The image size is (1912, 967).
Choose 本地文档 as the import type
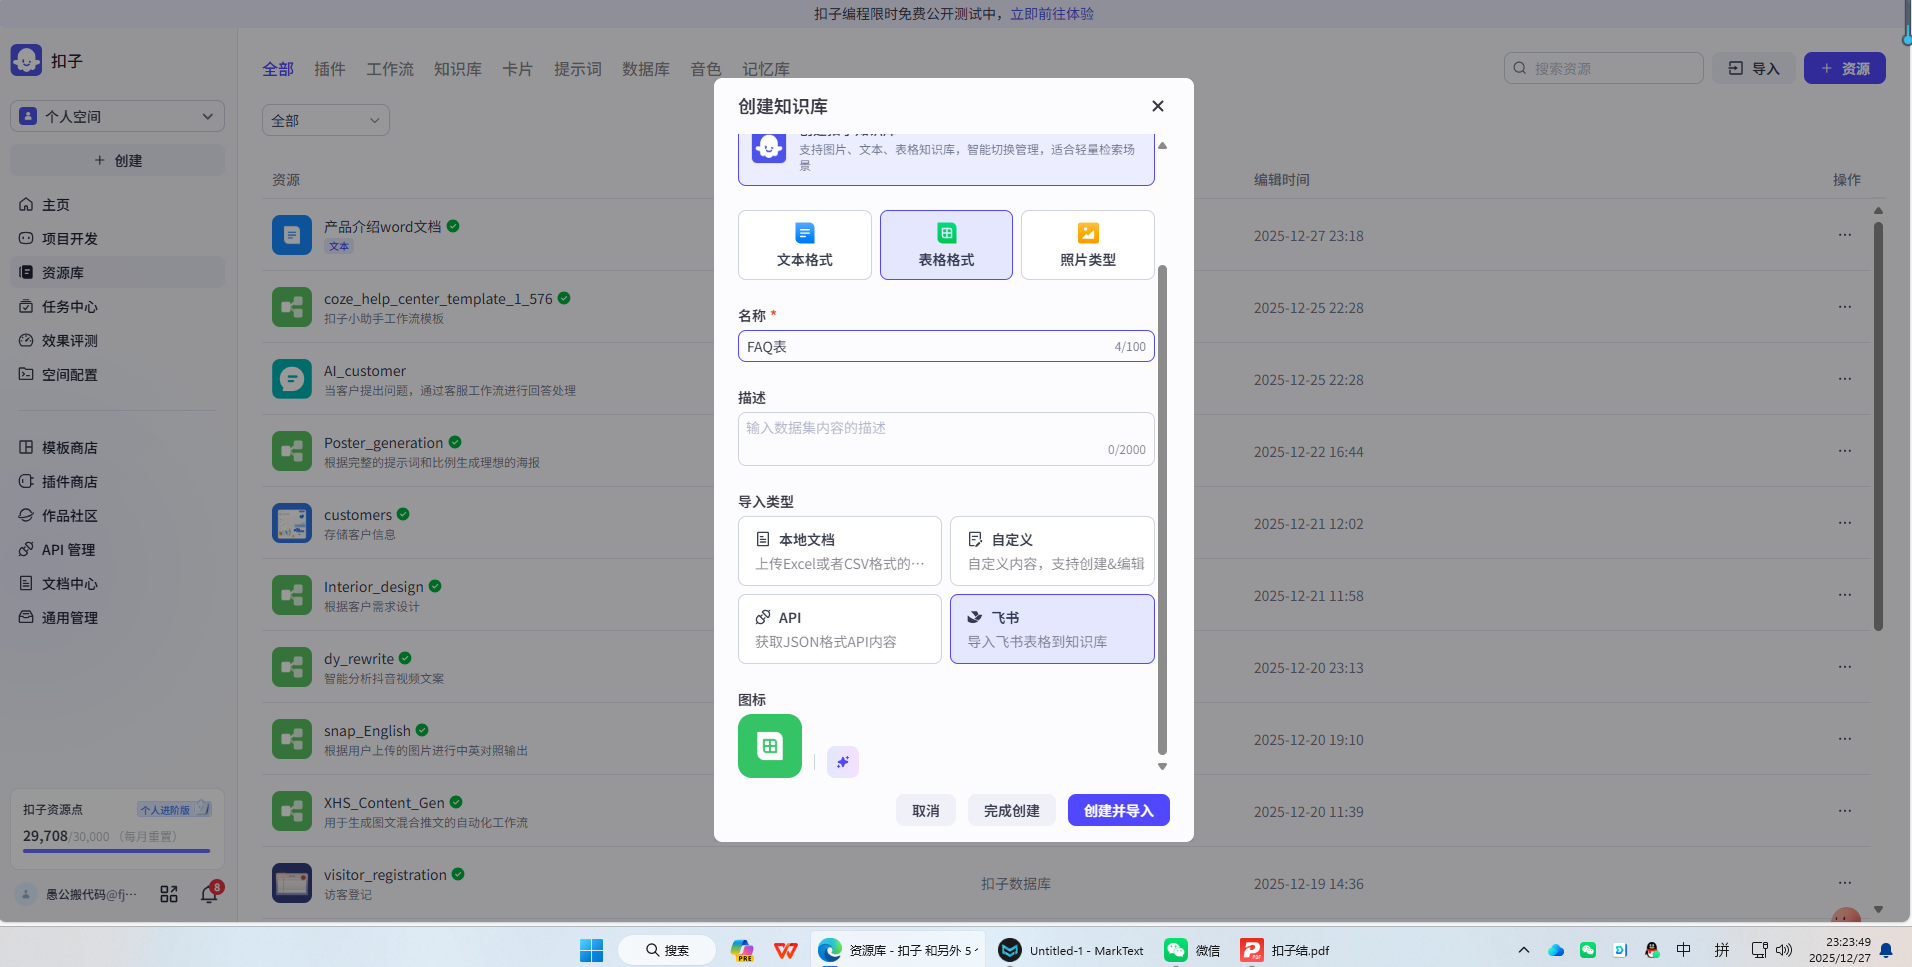[839, 550]
